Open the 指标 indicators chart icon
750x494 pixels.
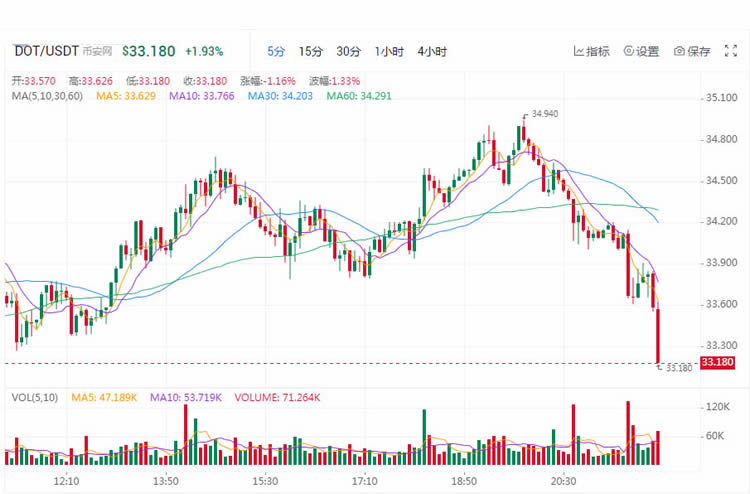point(578,51)
